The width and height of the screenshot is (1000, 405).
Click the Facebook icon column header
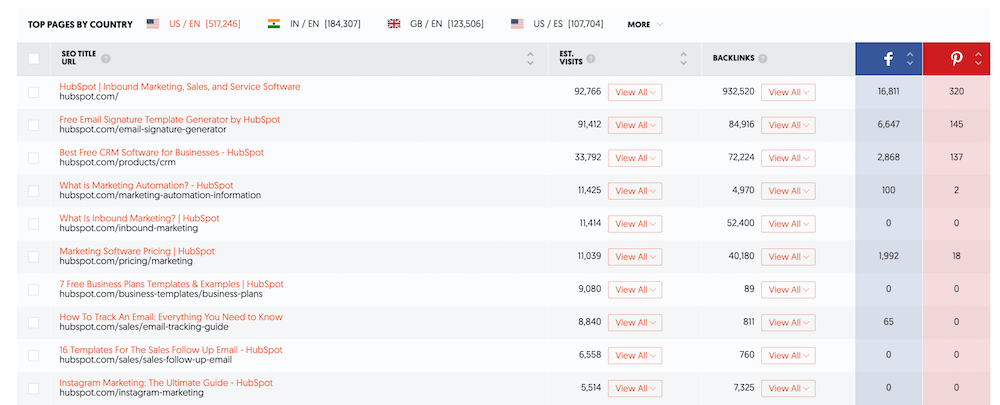[x=888, y=59]
